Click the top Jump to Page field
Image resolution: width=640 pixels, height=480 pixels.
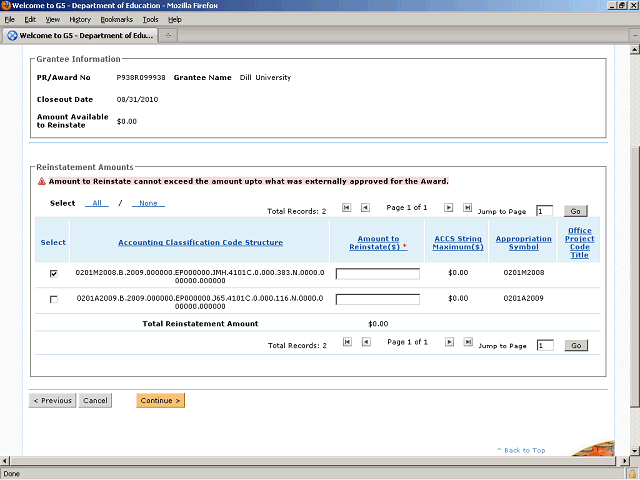(x=544, y=211)
